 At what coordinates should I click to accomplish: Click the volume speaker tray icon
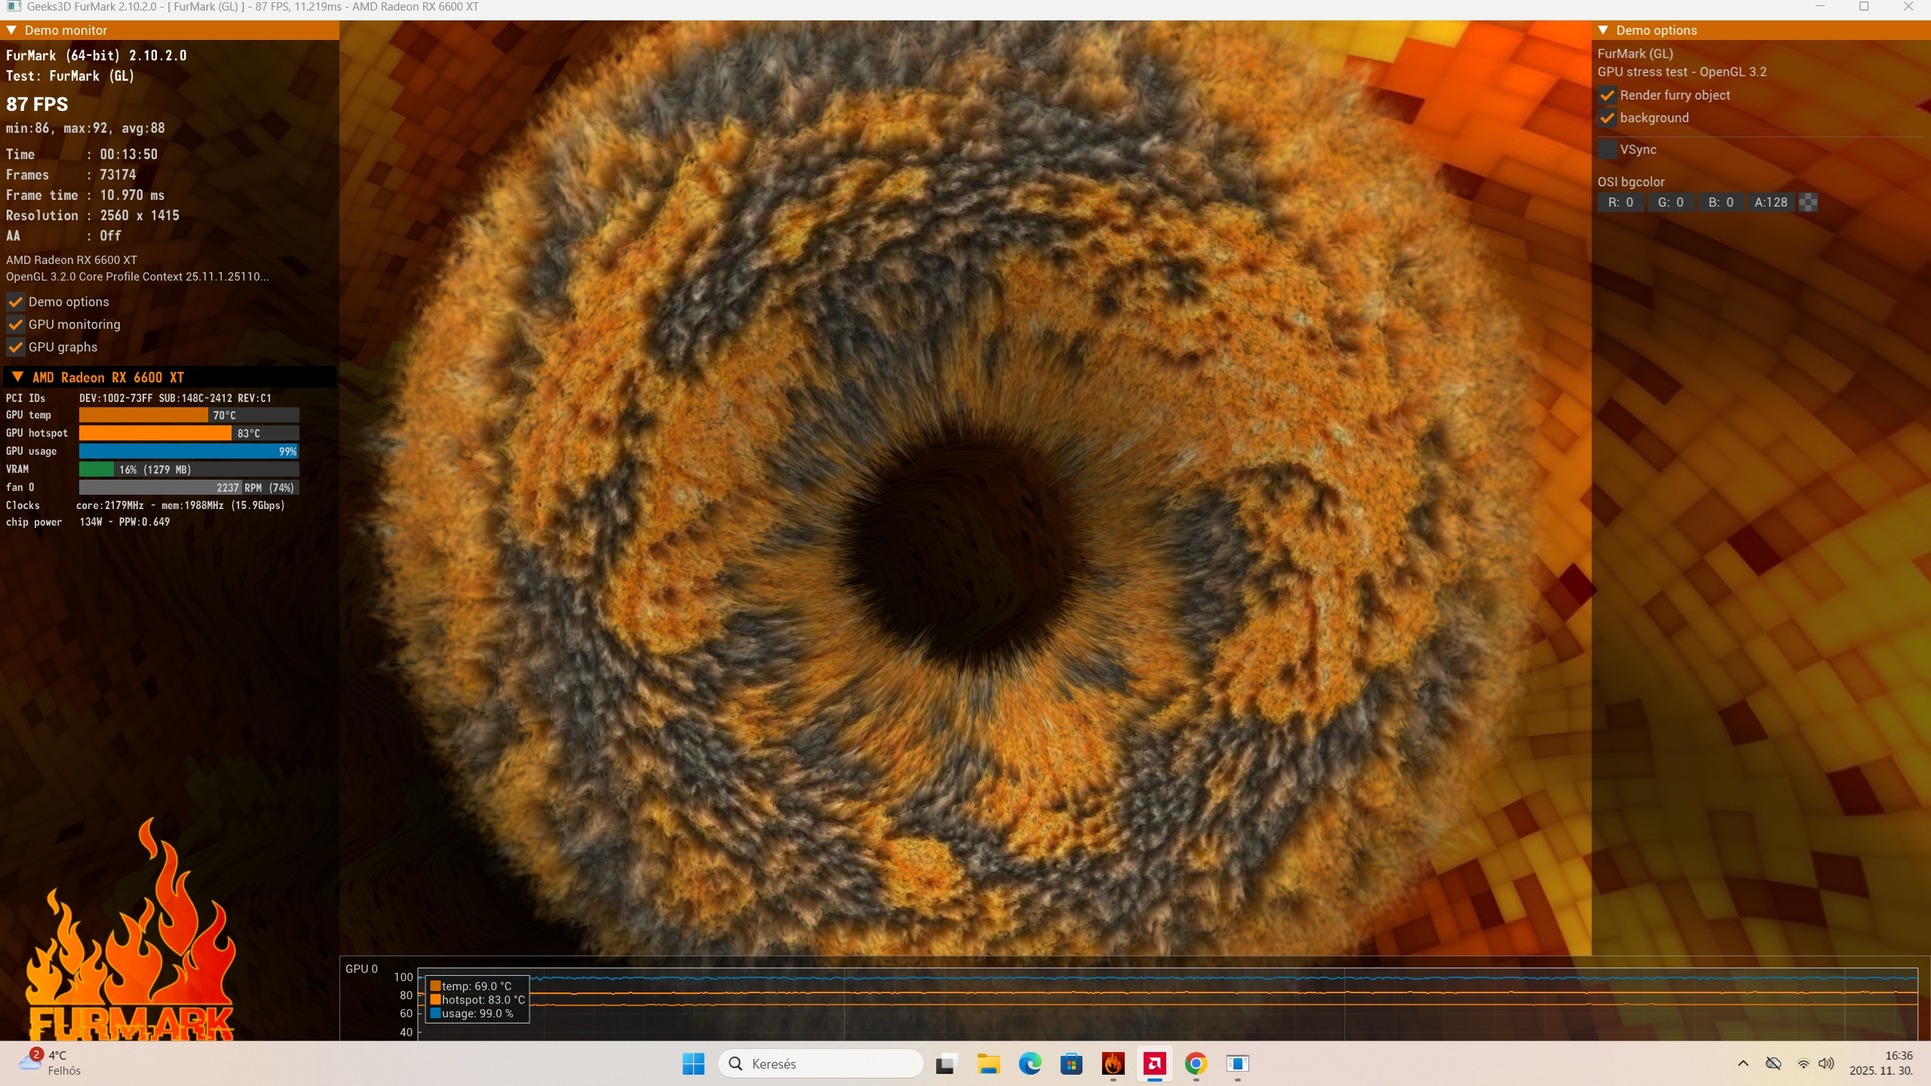[1826, 1063]
